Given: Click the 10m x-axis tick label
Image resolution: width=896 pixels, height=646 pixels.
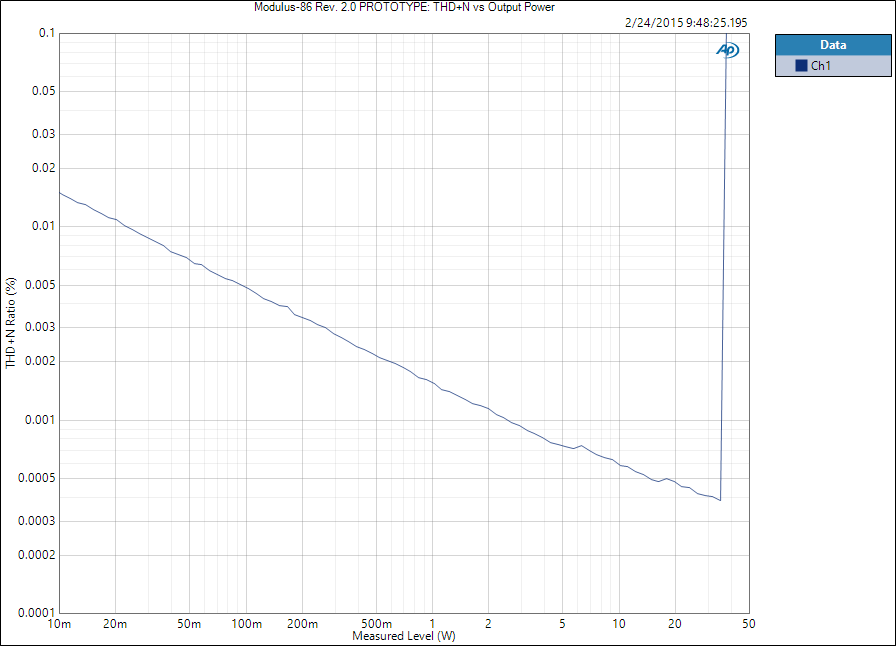Looking at the screenshot, I should [59, 624].
